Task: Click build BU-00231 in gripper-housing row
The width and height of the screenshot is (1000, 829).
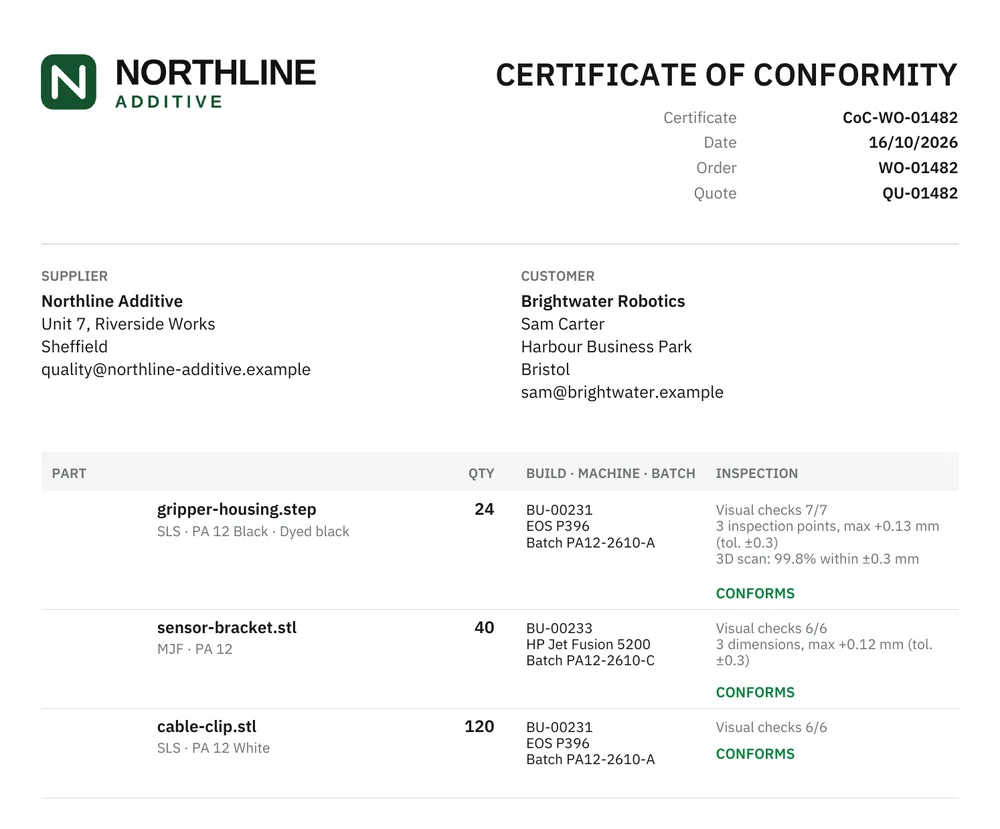Action: (559, 510)
